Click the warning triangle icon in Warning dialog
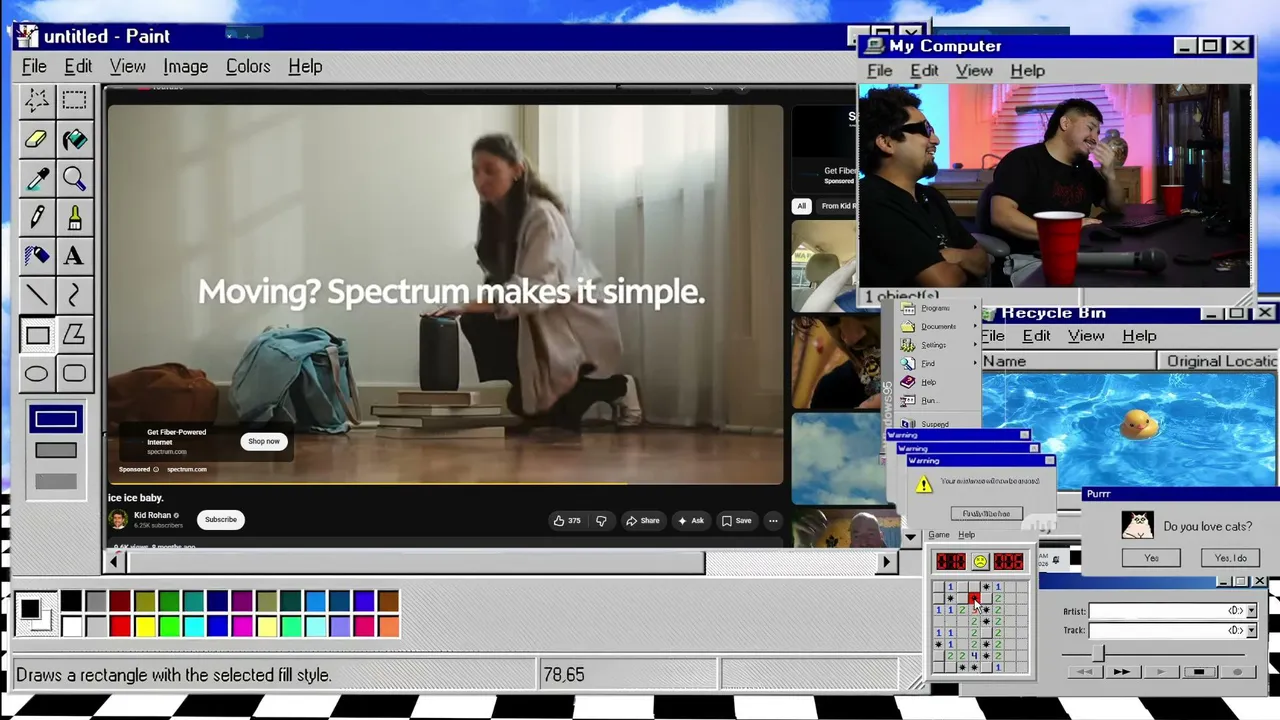This screenshot has width=1280, height=720. (x=924, y=485)
